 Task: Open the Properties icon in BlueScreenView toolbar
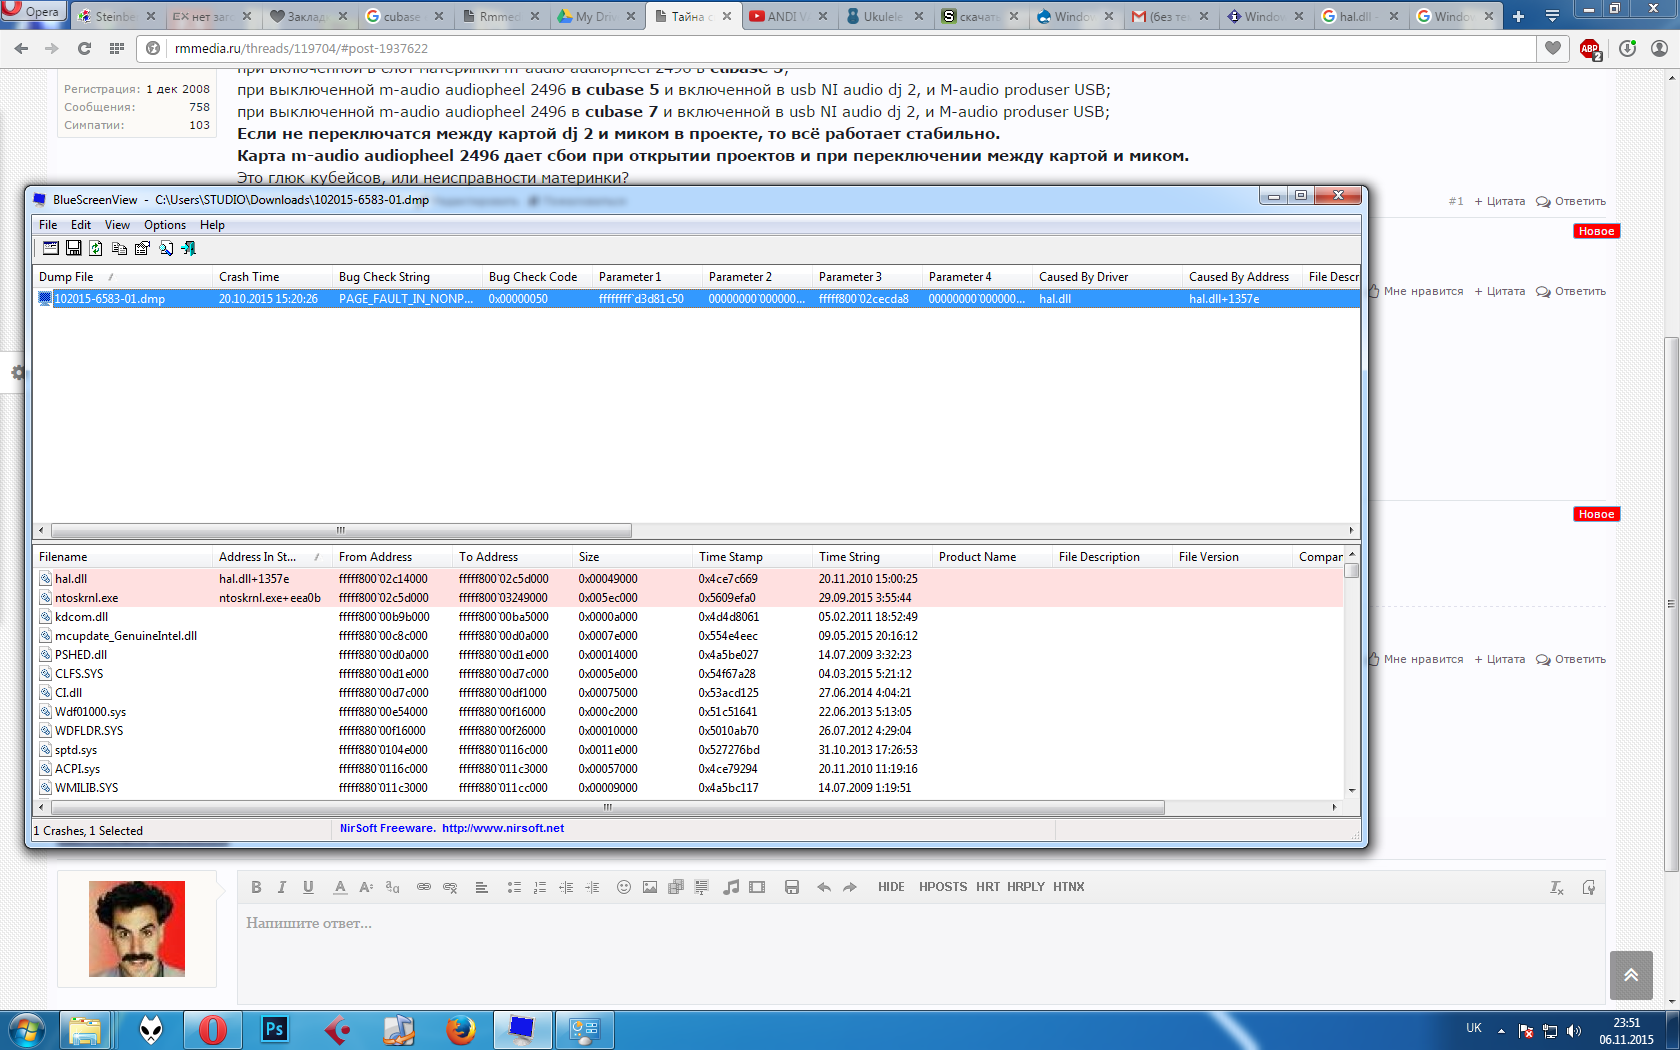142,248
